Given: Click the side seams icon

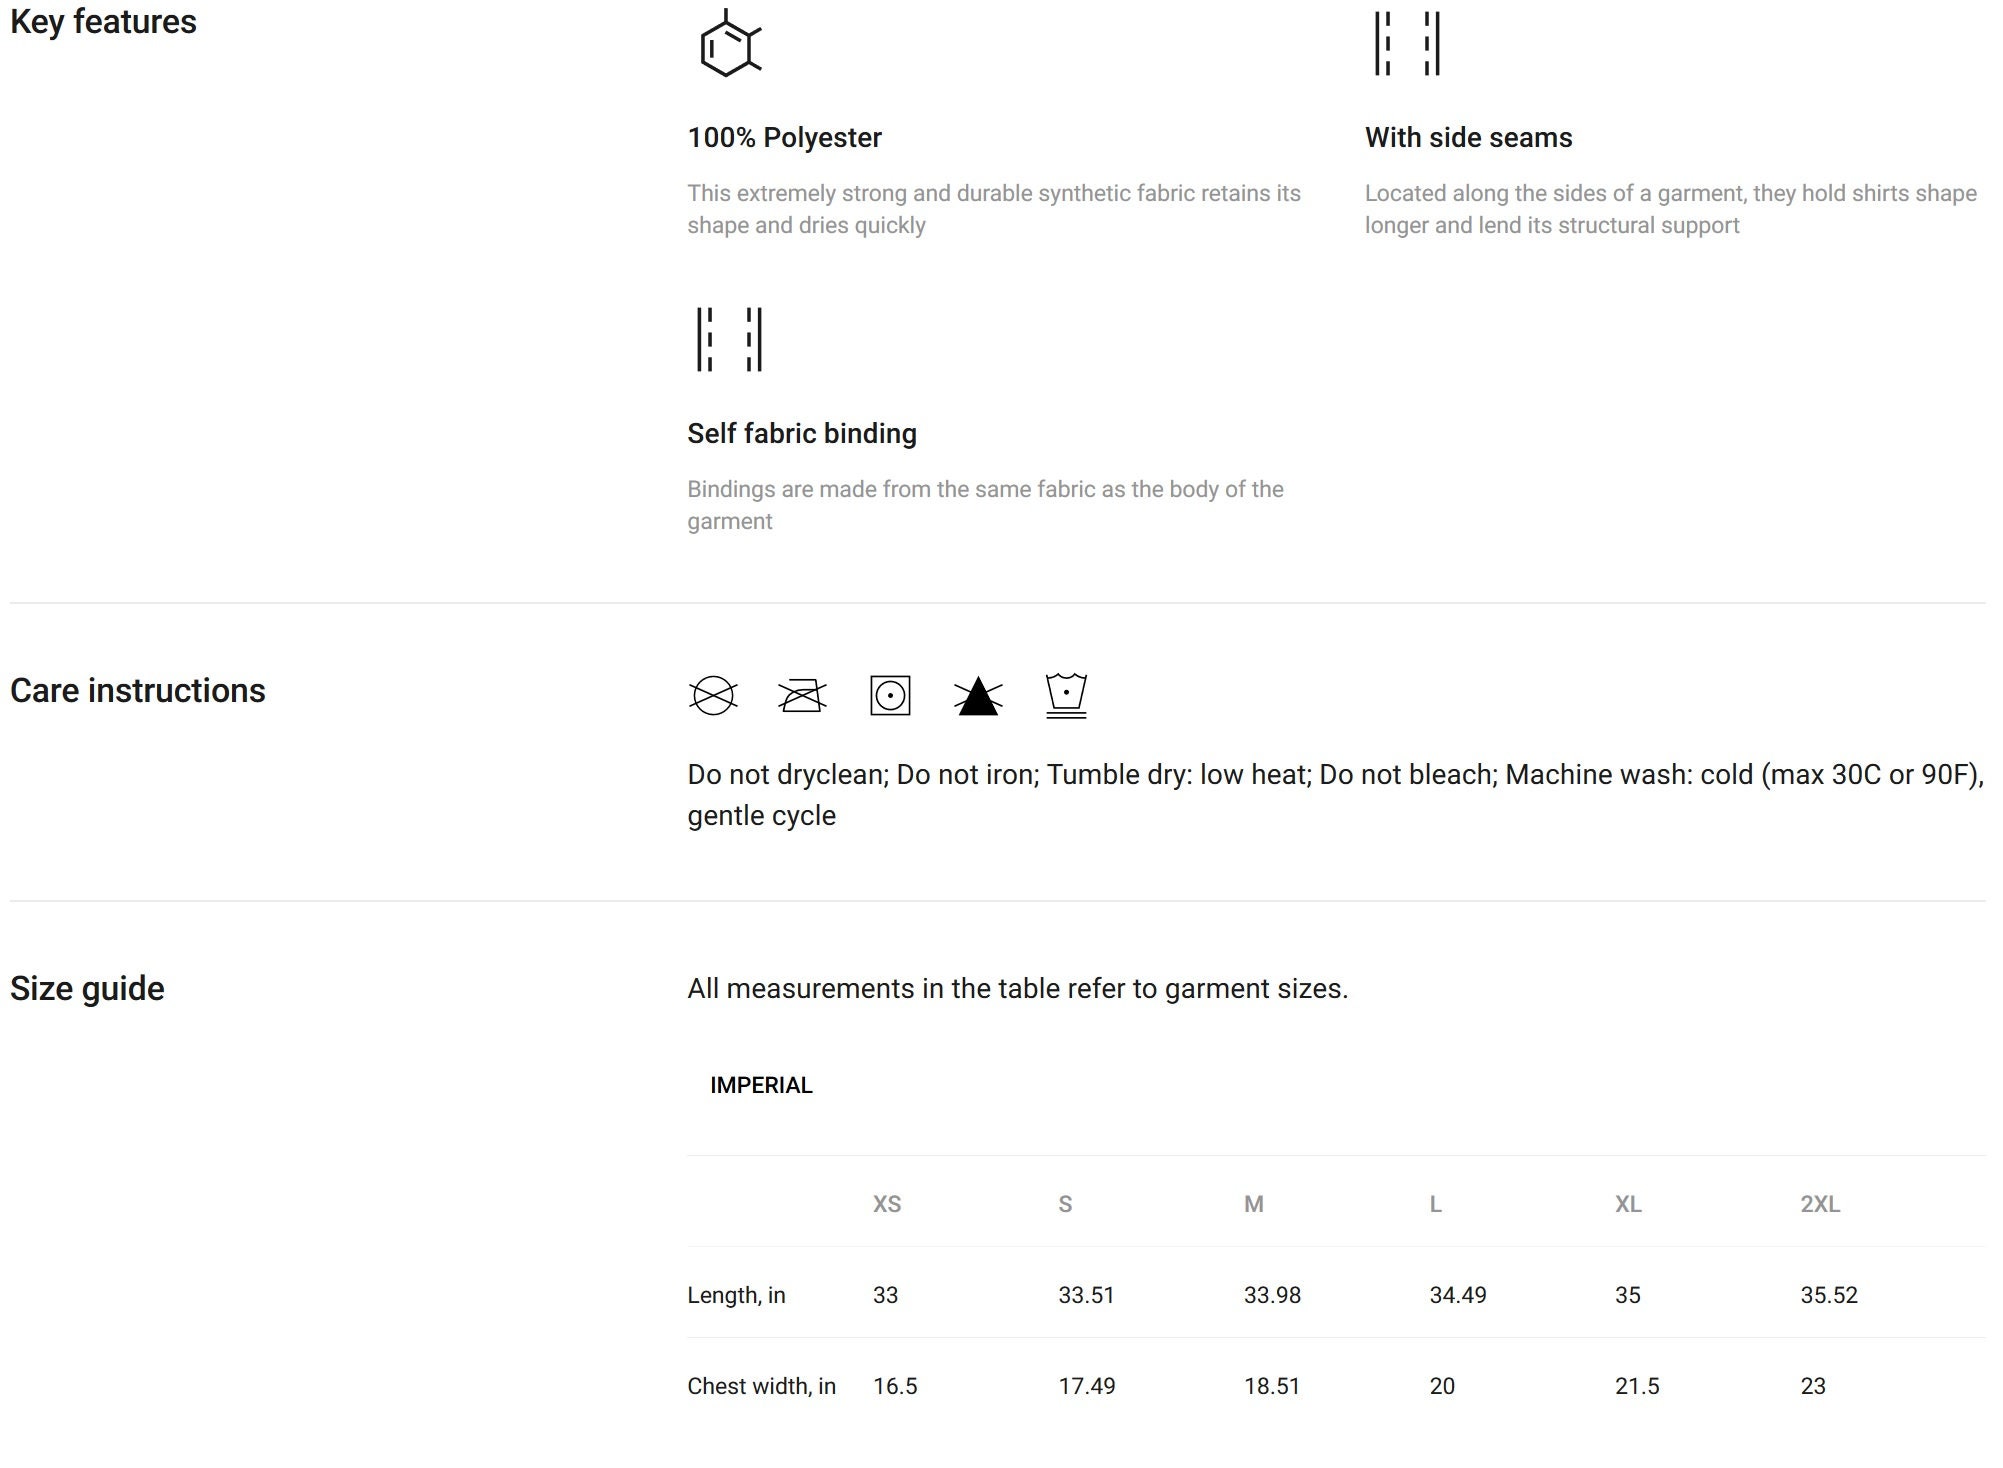Looking at the screenshot, I should pyautogui.click(x=1407, y=44).
